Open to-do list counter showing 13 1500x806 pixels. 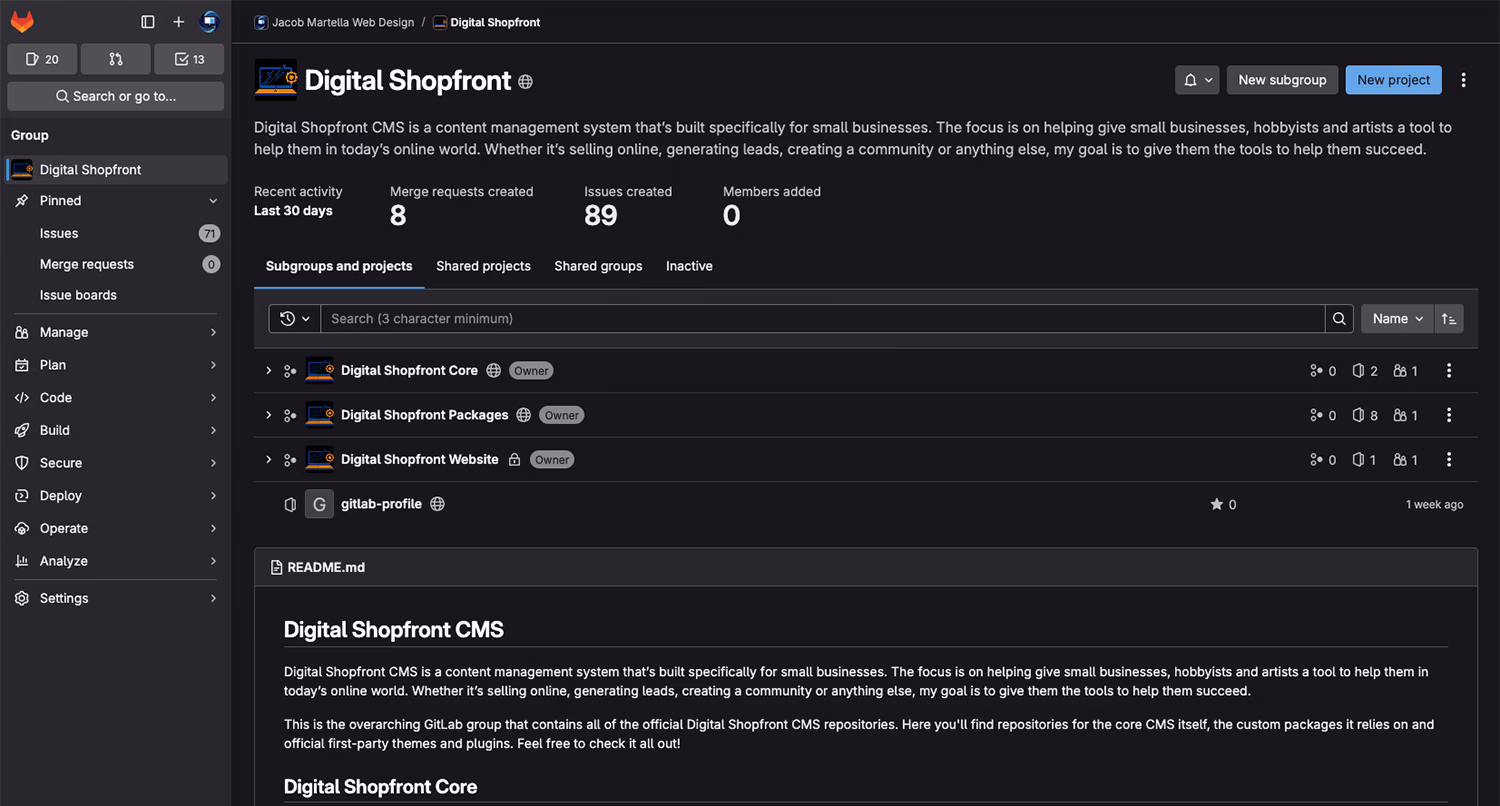[189, 59]
